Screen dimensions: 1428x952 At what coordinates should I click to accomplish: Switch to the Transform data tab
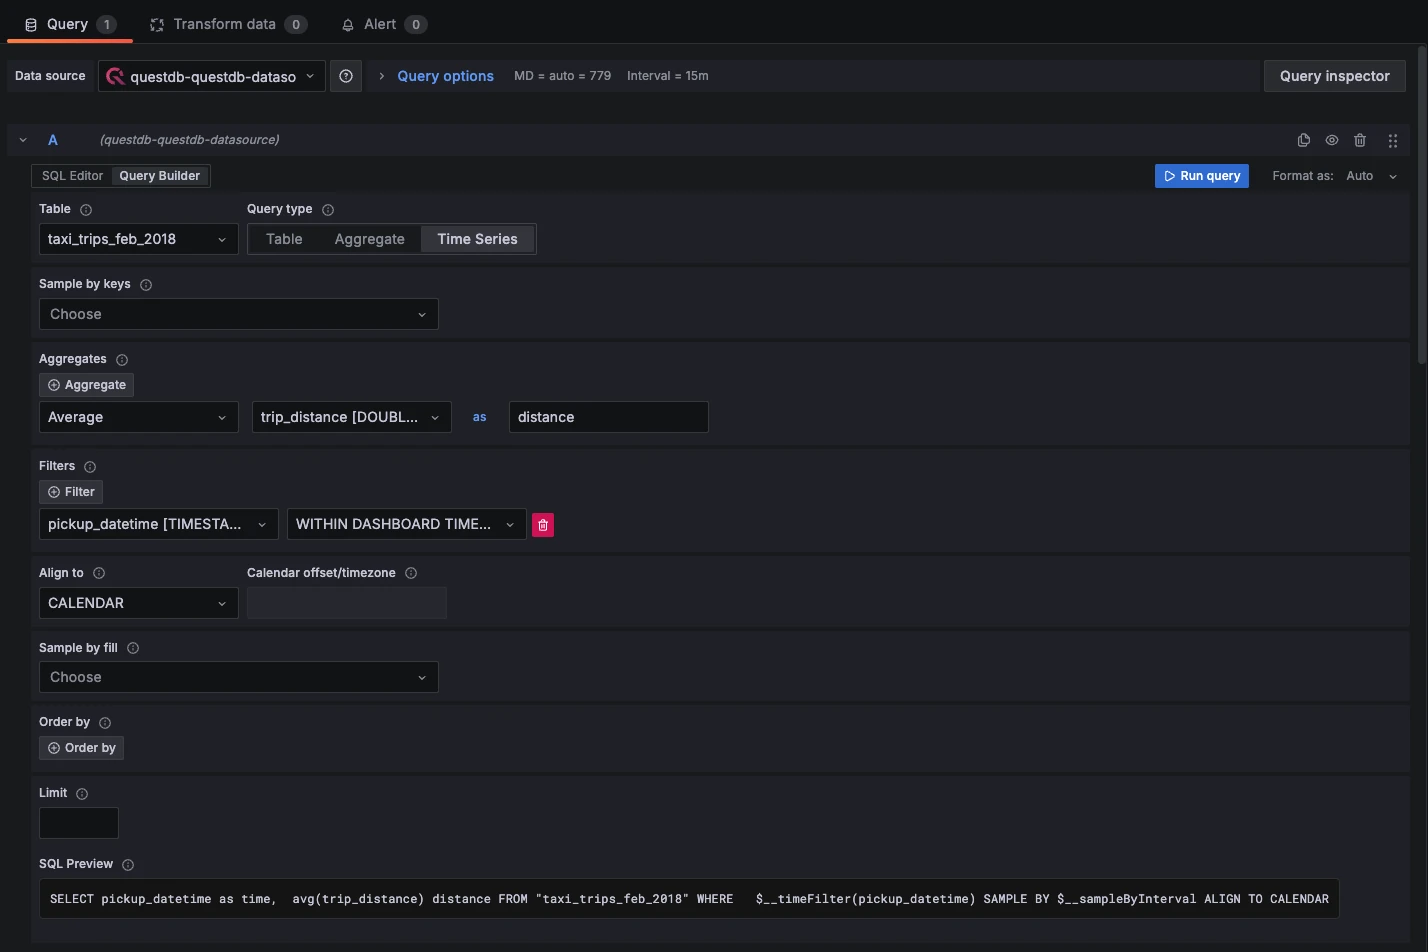[x=229, y=24]
